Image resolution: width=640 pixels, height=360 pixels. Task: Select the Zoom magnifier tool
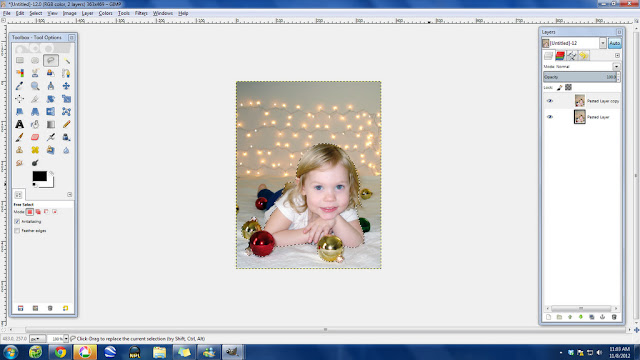pyautogui.click(x=35, y=86)
